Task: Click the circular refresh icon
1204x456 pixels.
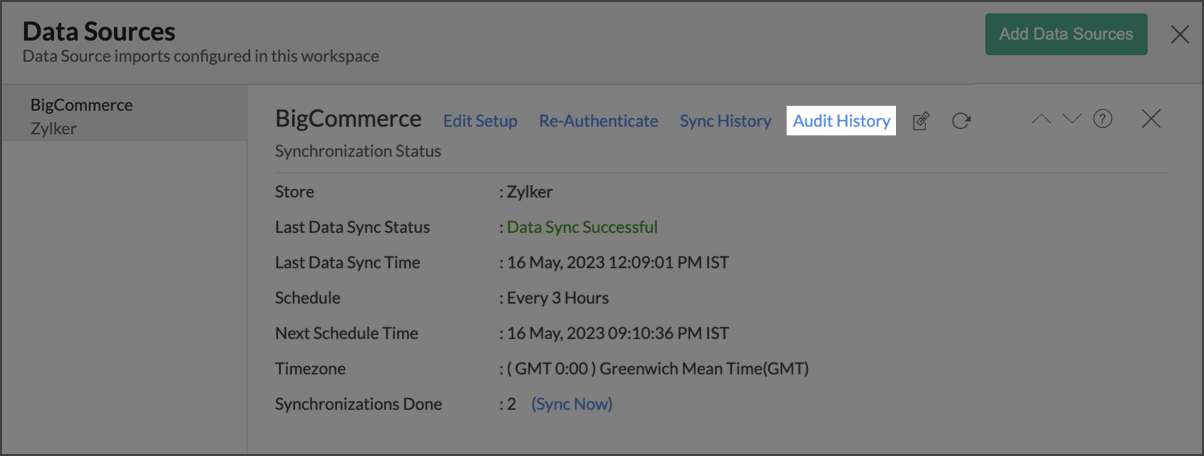Action: pyautogui.click(x=961, y=121)
